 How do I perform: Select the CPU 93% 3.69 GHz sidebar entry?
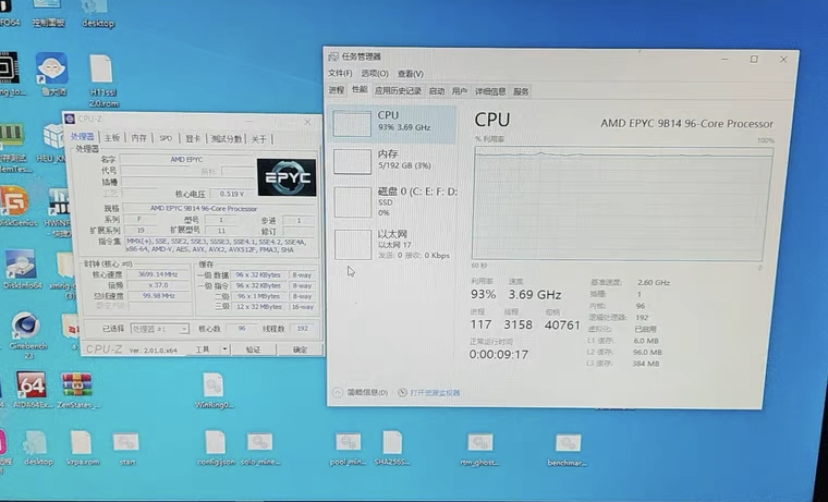[391, 124]
